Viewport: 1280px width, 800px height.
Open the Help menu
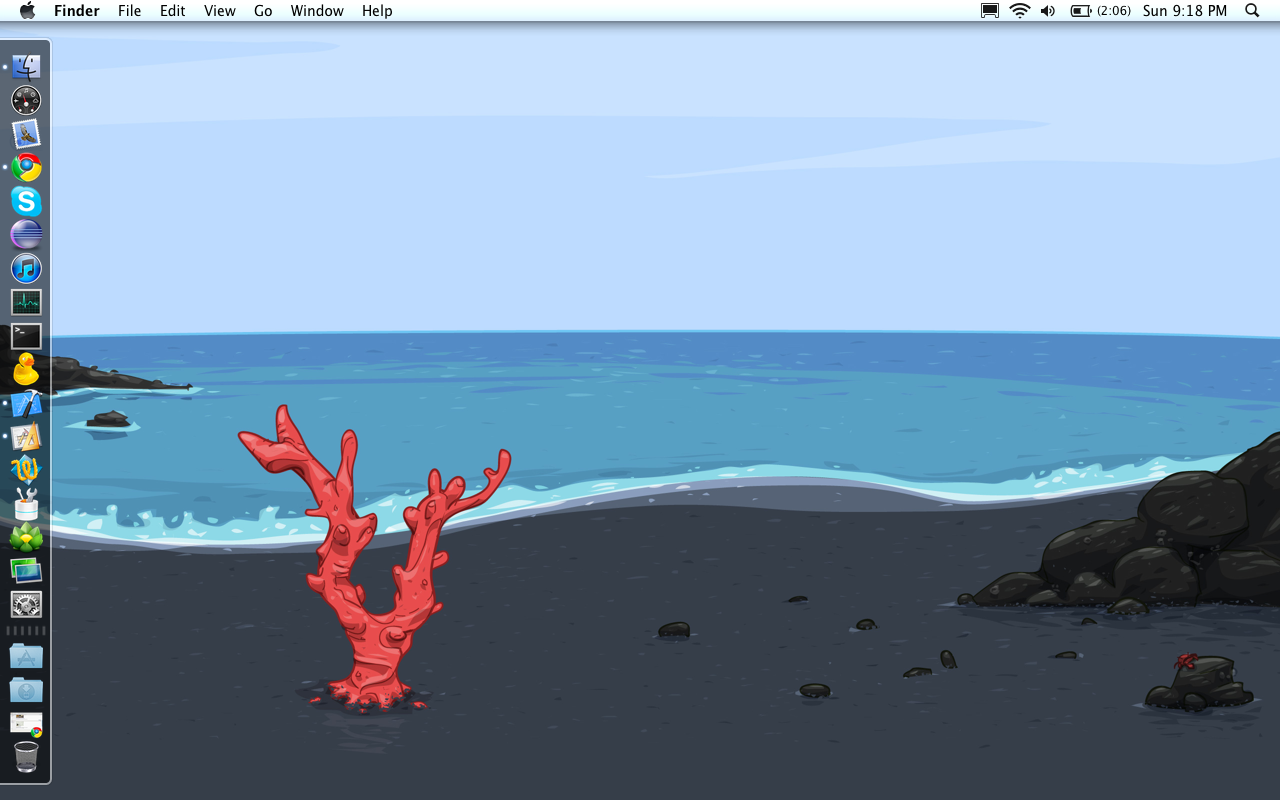tap(377, 11)
